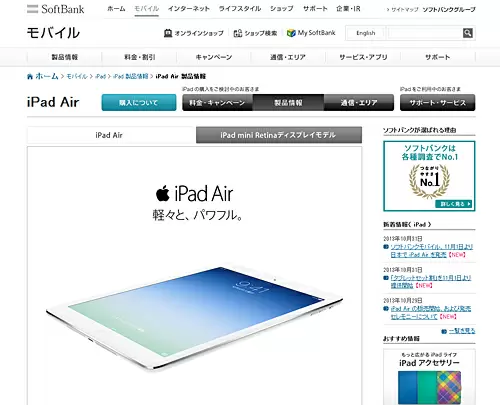Click into the site search field

425,33
